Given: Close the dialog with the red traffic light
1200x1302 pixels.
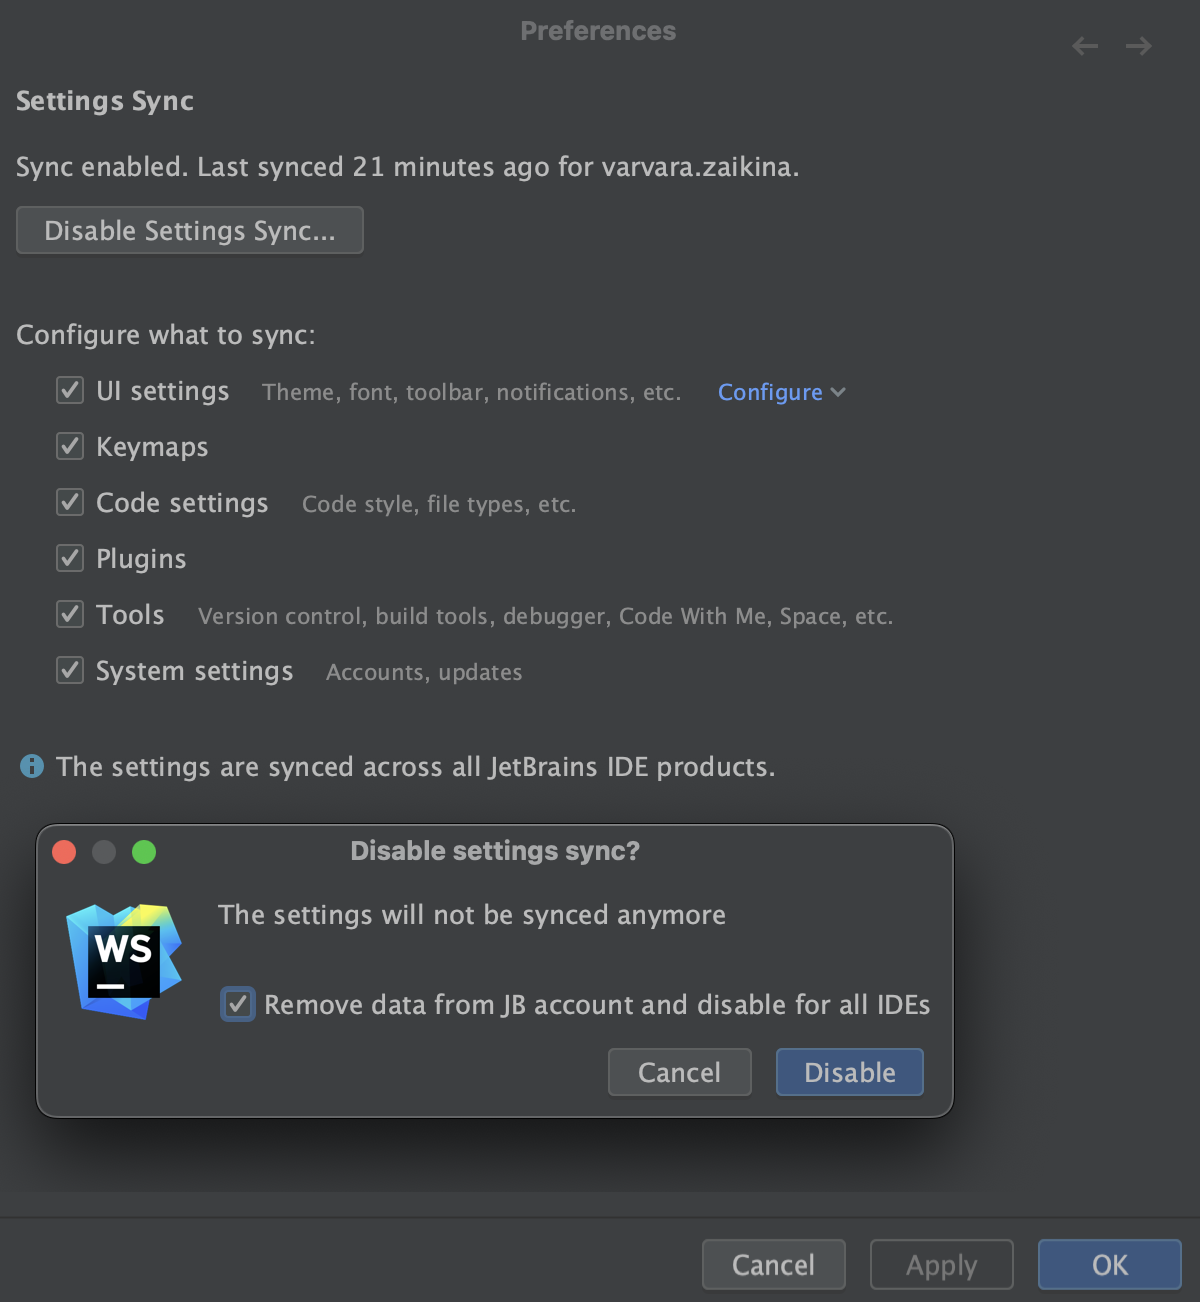Looking at the screenshot, I should 63,851.
